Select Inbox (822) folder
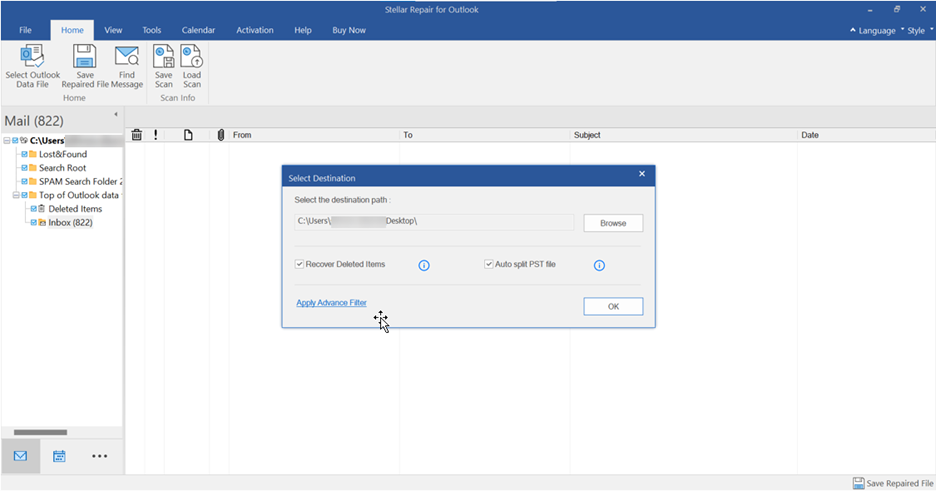This screenshot has width=936, height=491. (70, 223)
